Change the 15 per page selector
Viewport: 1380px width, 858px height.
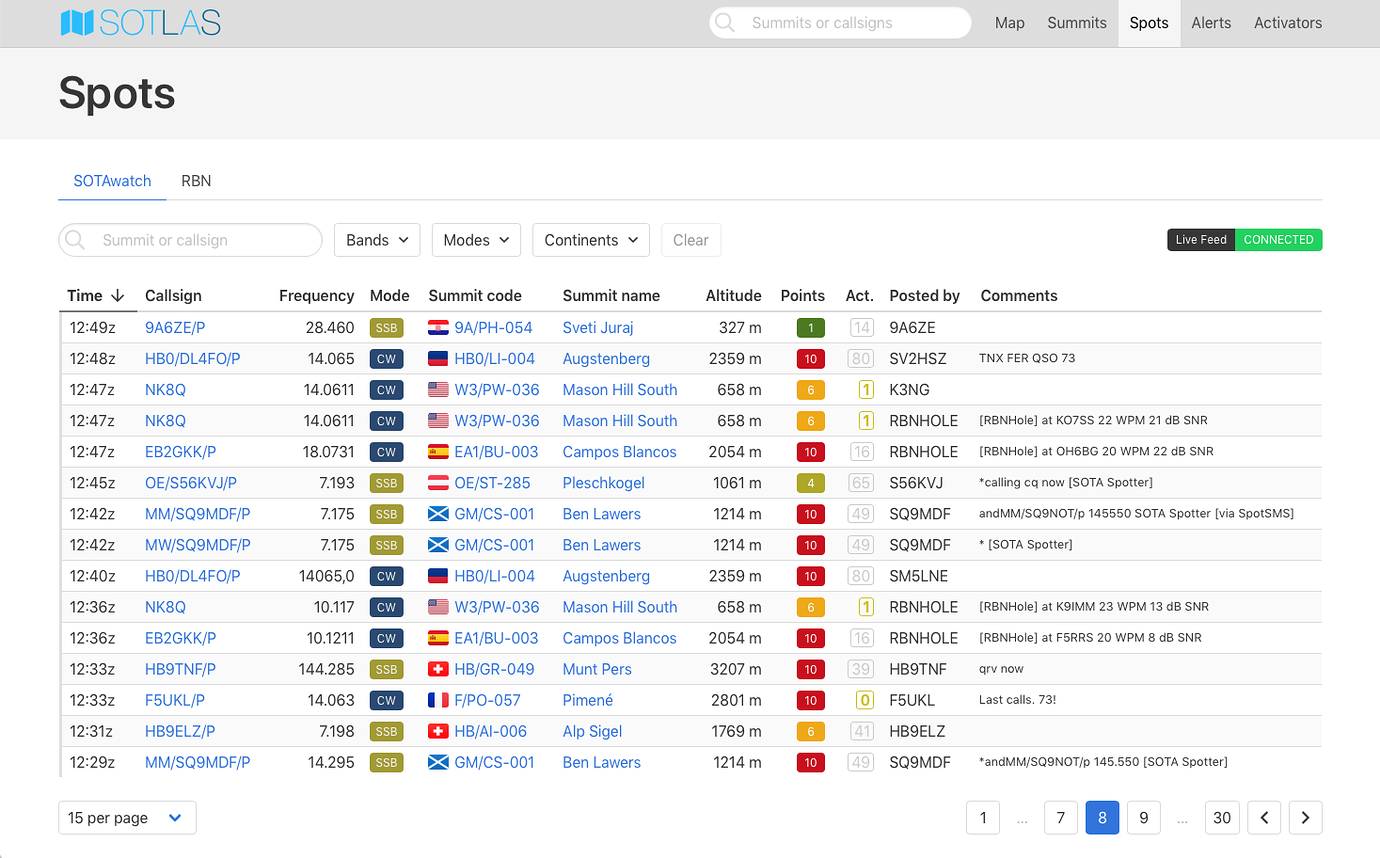click(x=127, y=818)
